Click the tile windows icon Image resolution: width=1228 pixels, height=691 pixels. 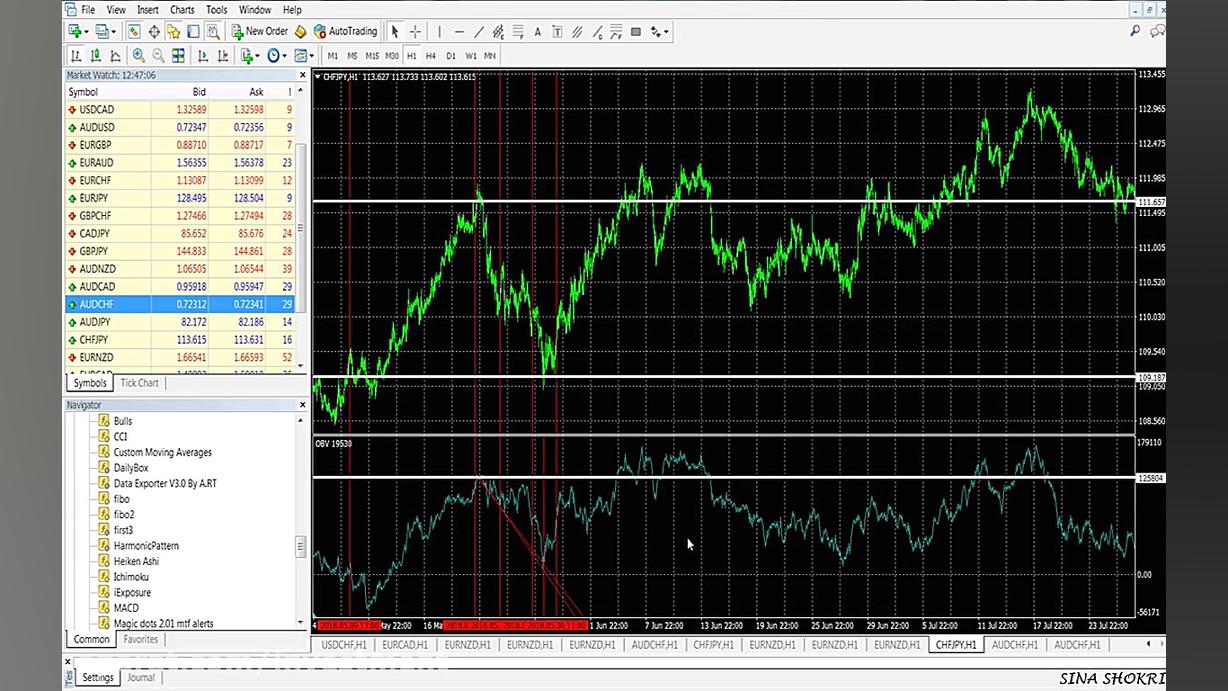178,56
